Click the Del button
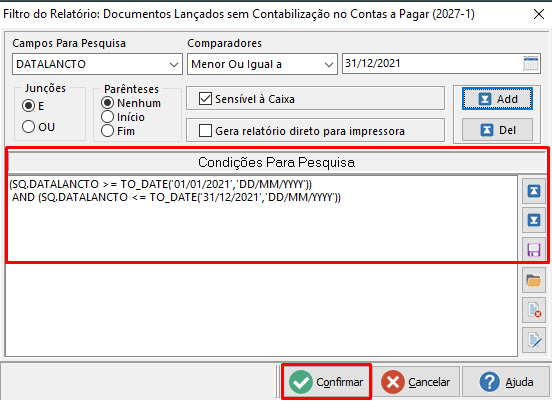This screenshot has height=401, width=552. tap(497, 130)
